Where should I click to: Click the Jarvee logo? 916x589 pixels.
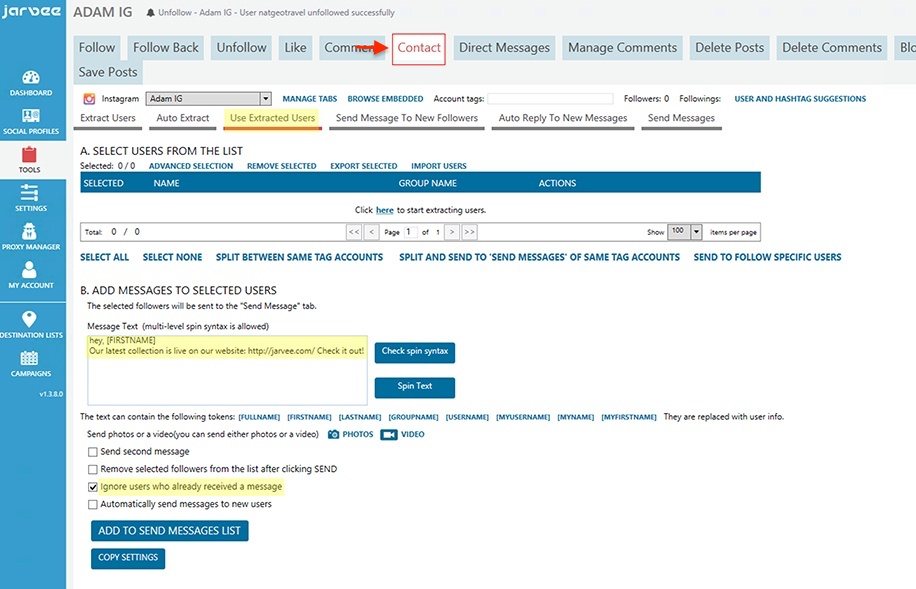coord(32,12)
